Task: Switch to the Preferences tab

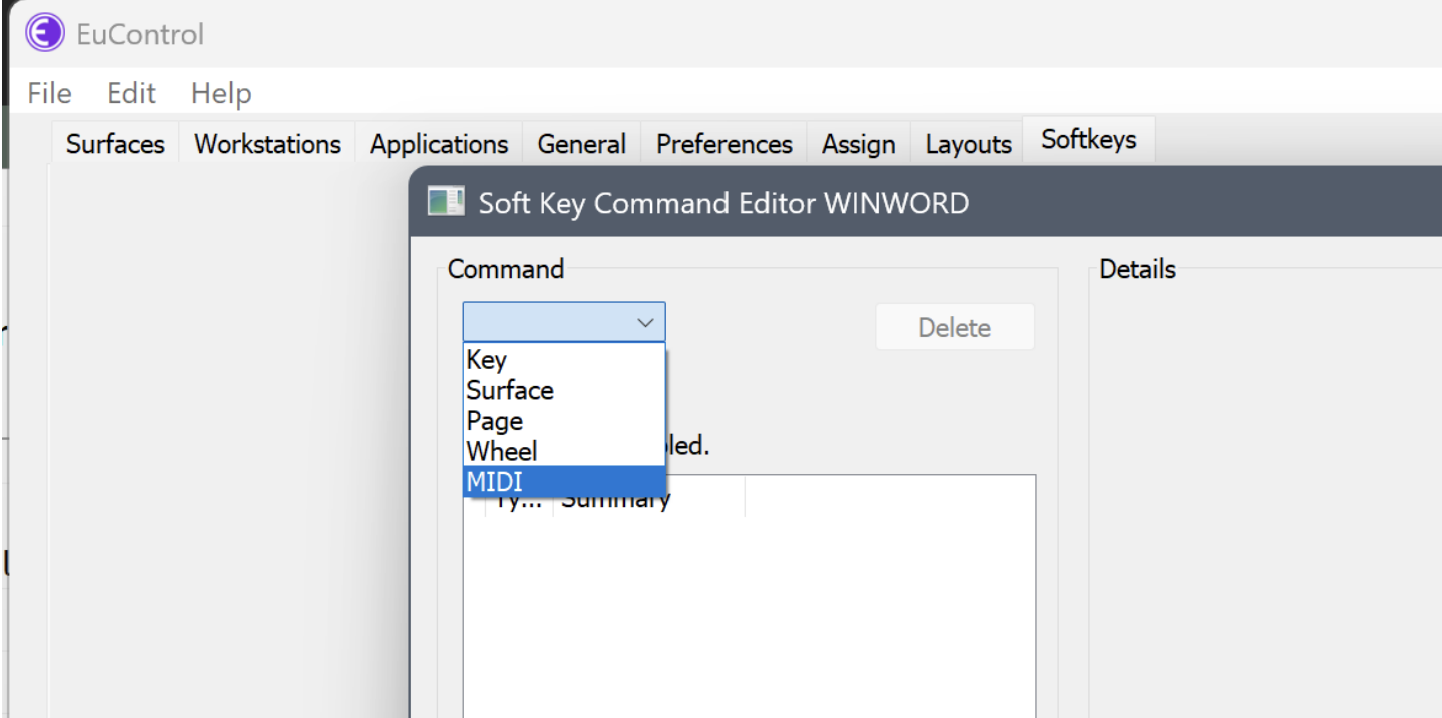Action: click(724, 144)
